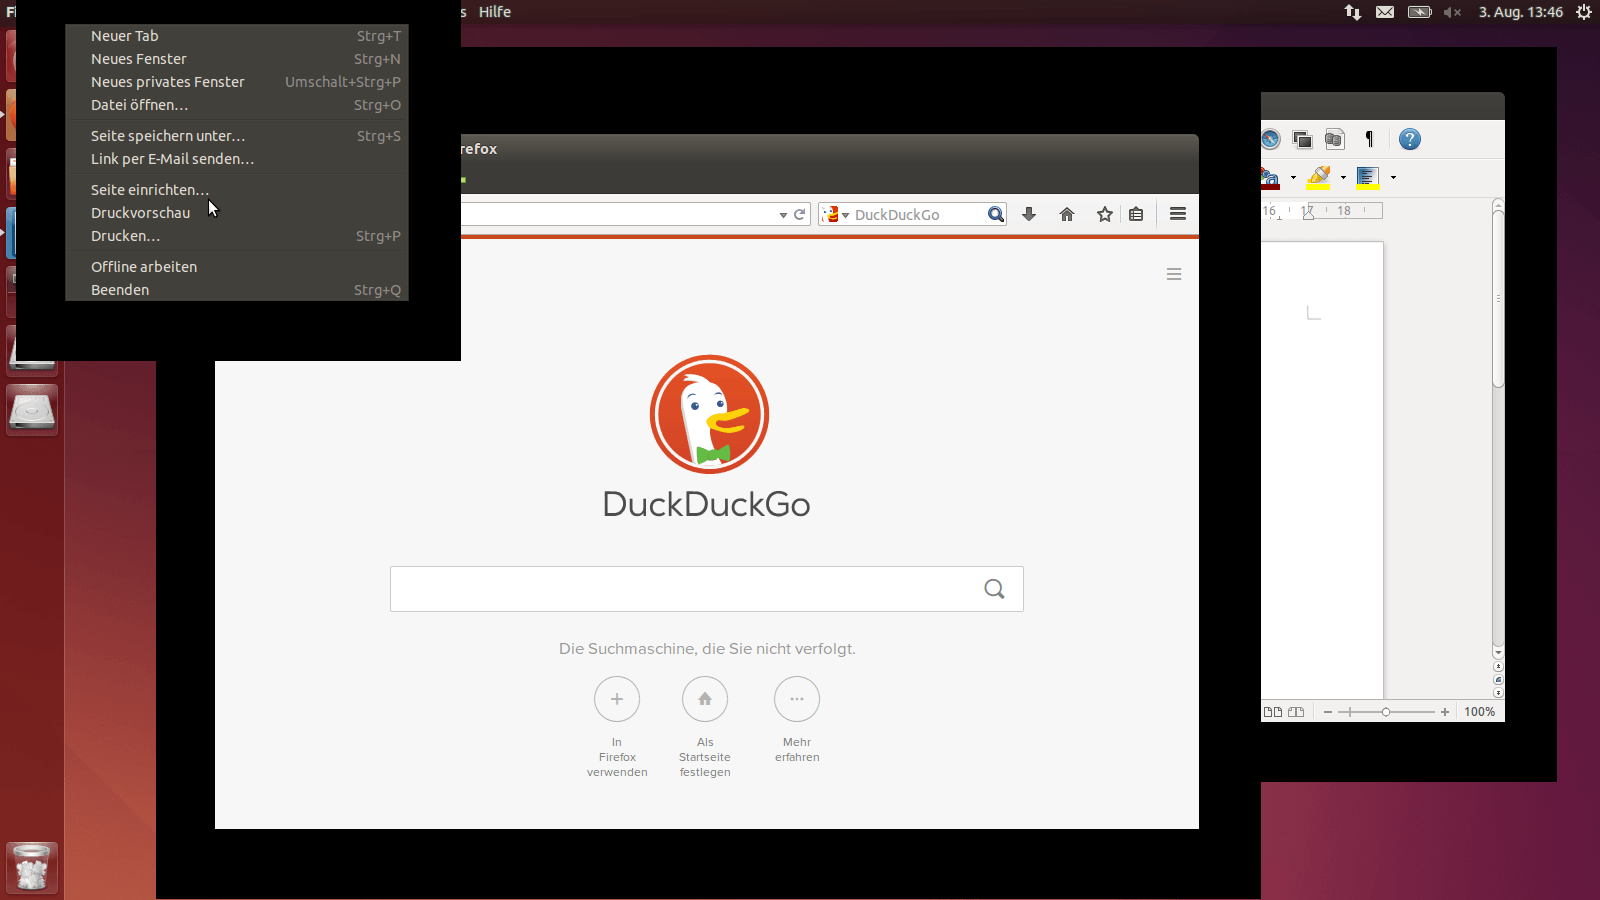This screenshot has height=900, width=1600.
Task: Open the search engine selector dropdown
Action: click(x=835, y=215)
